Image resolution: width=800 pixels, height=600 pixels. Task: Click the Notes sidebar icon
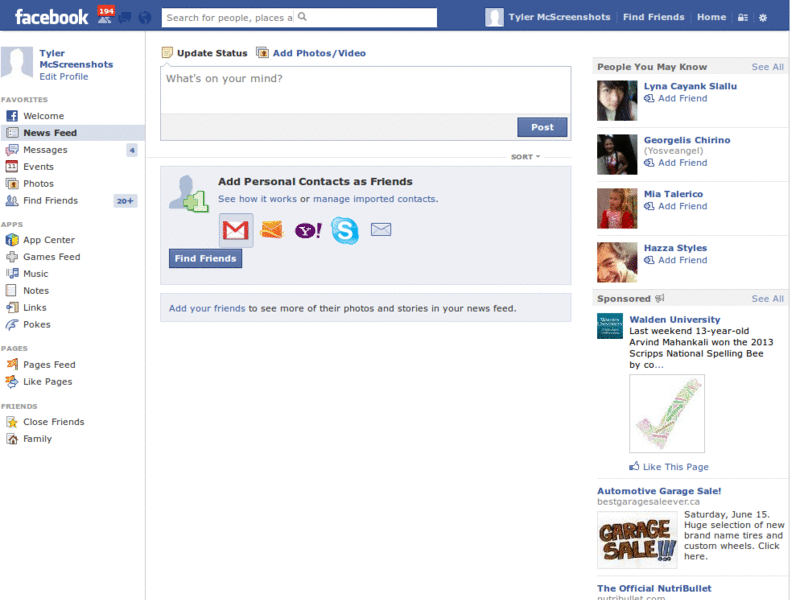click(11, 290)
